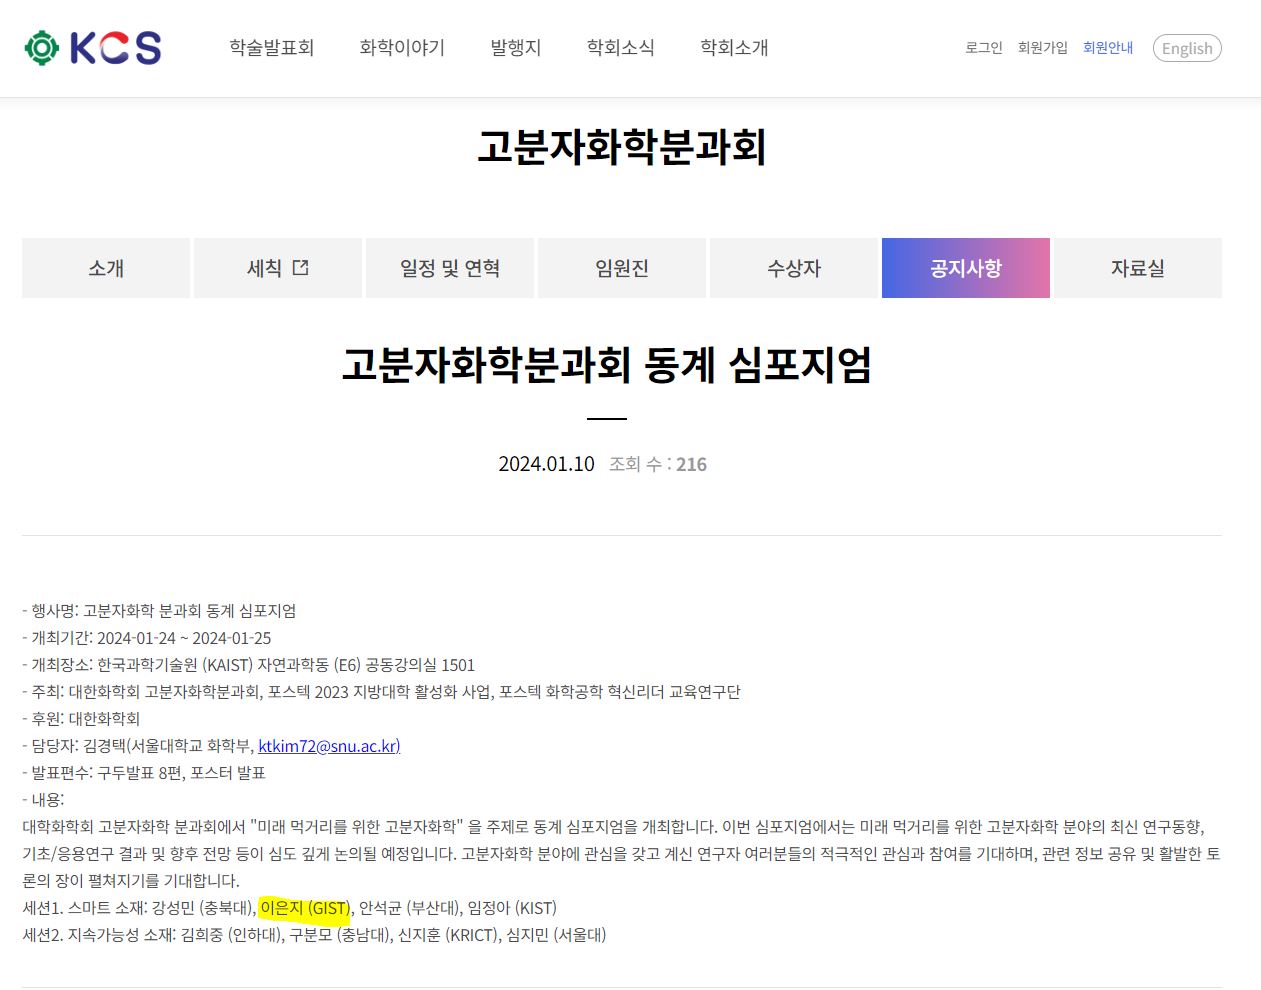The image size is (1261, 990).
Task: Open the 회원안내 link
Action: pos(1108,48)
